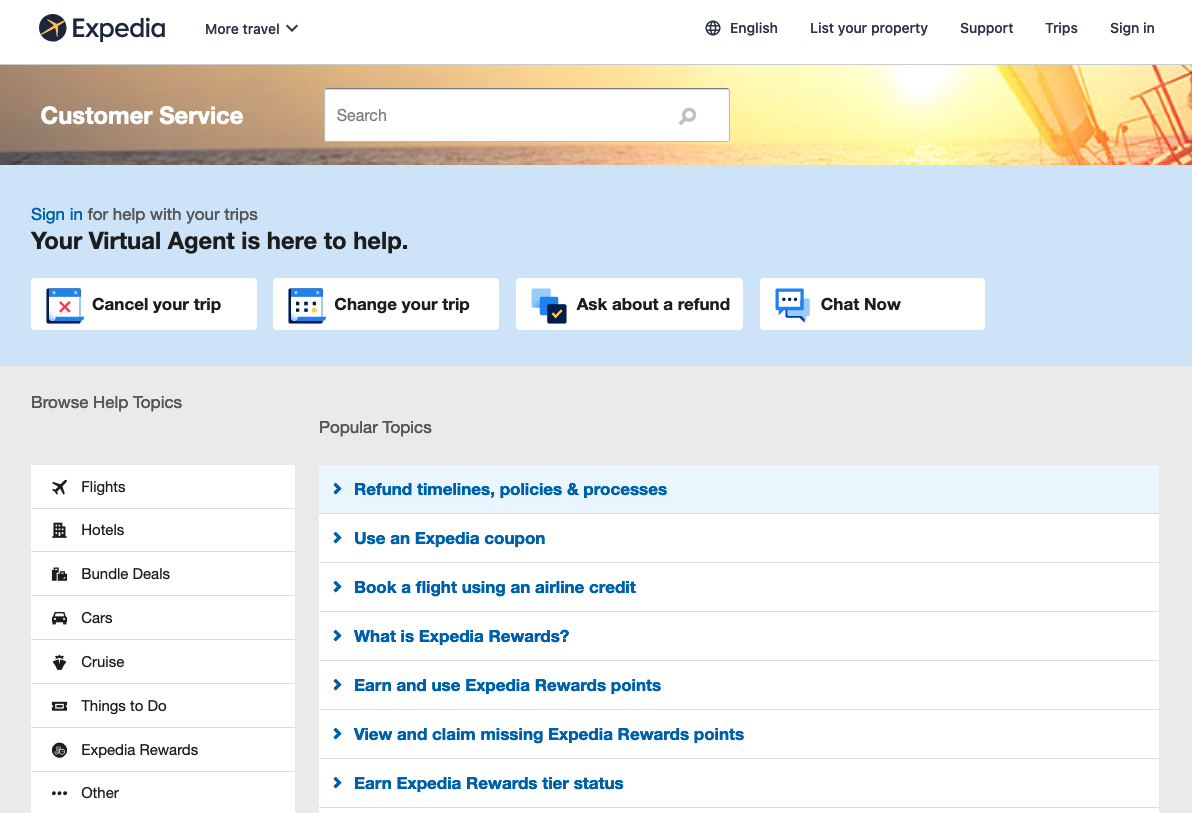1192x813 pixels.
Task: Open List your property
Action: click(x=868, y=28)
